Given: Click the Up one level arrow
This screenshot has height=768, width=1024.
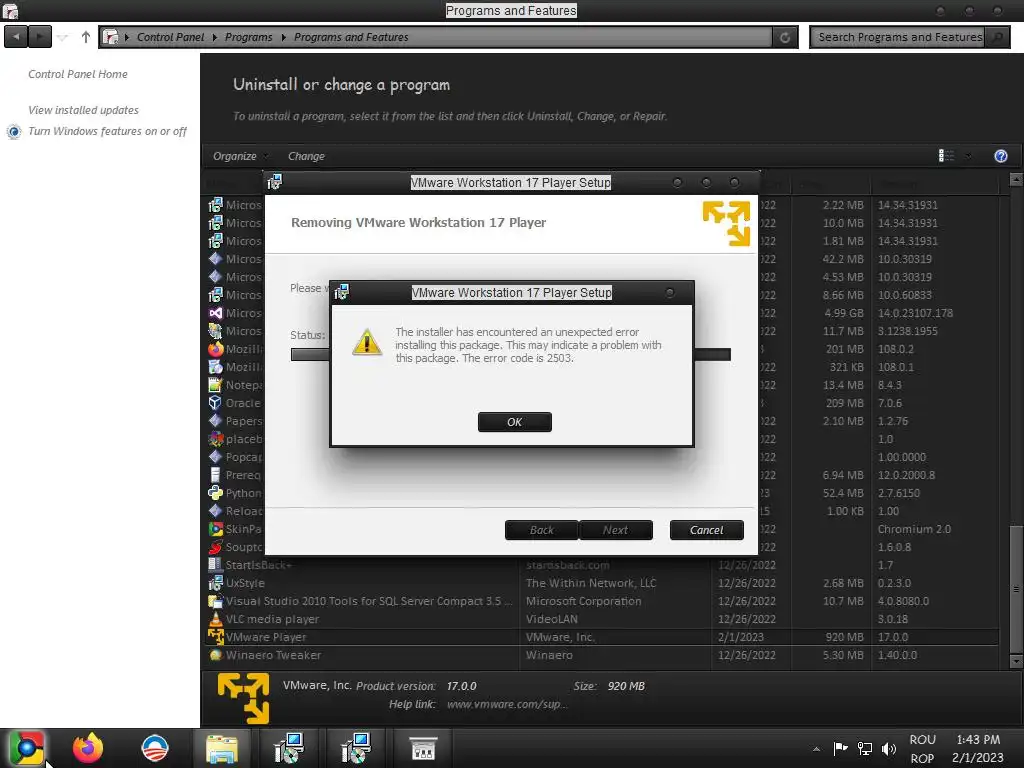Looking at the screenshot, I should click(86, 37).
